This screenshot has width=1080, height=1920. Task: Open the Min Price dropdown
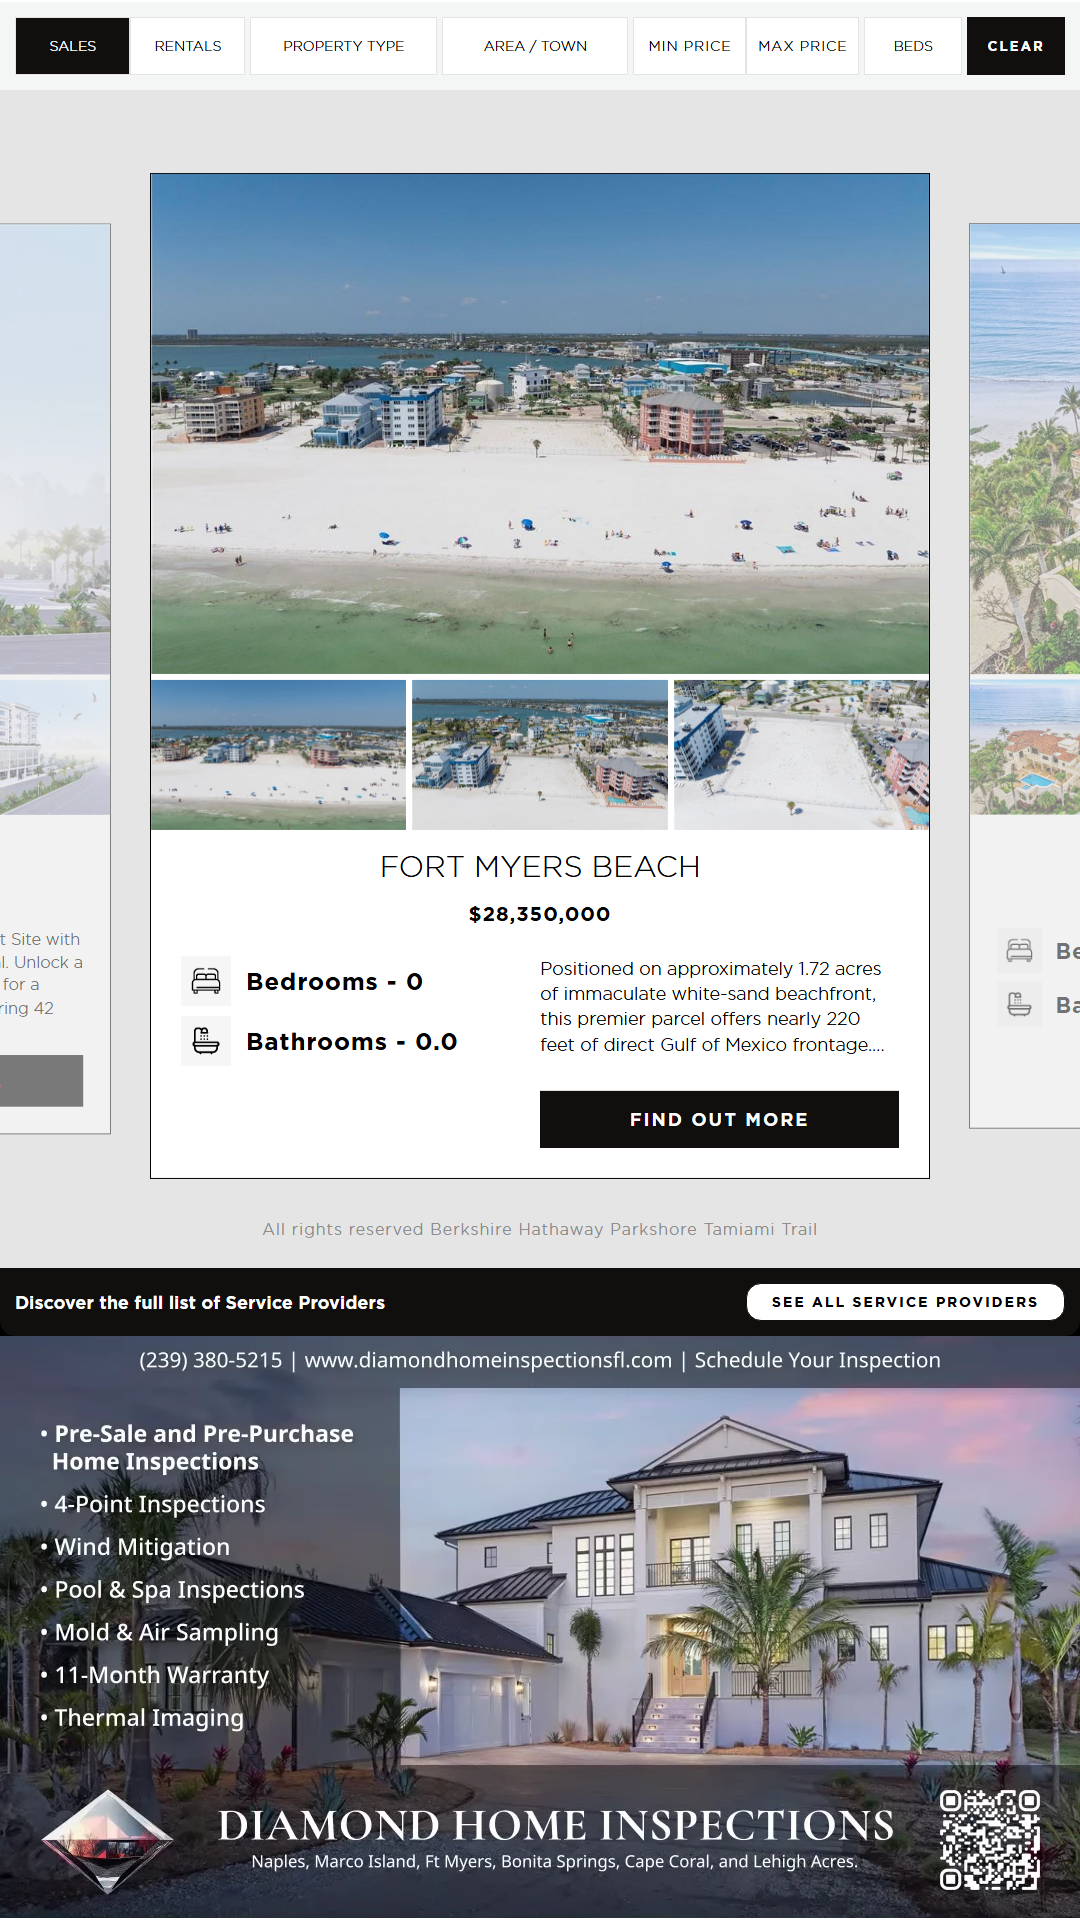click(x=689, y=46)
